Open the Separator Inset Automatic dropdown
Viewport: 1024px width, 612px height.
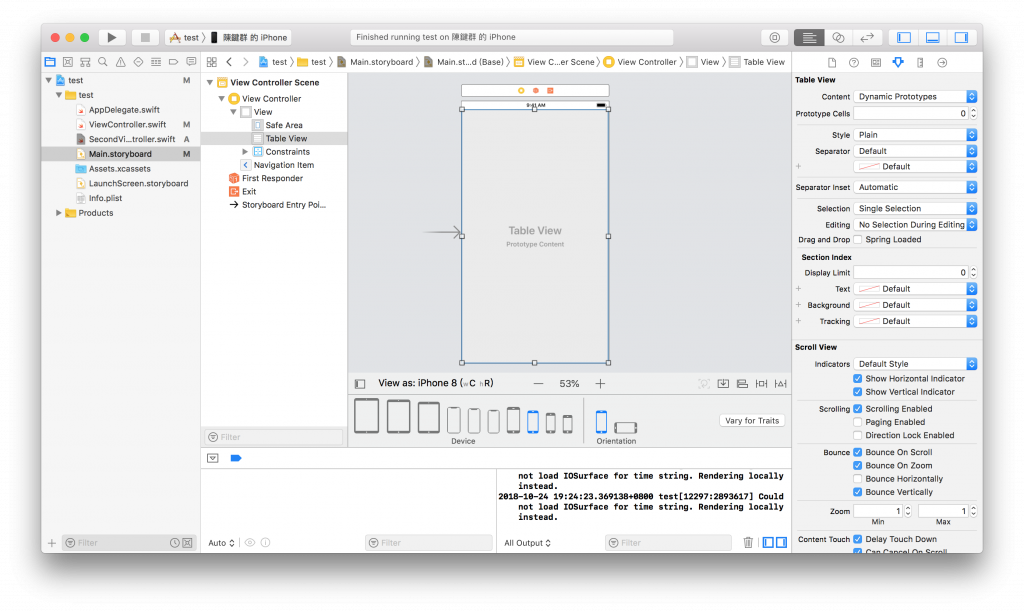click(x=915, y=187)
